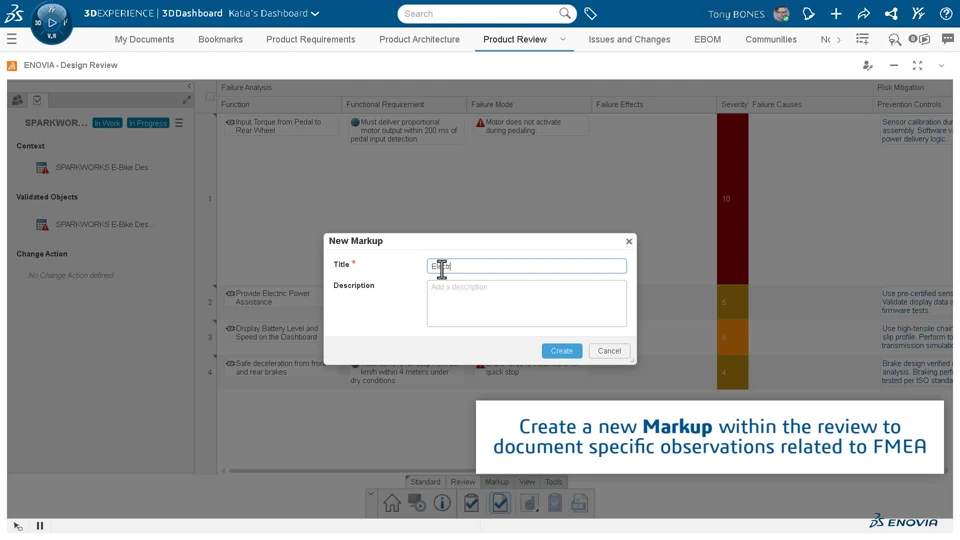The image size is (960, 540).
Task: Click the markup Title input field
Action: pos(527,266)
